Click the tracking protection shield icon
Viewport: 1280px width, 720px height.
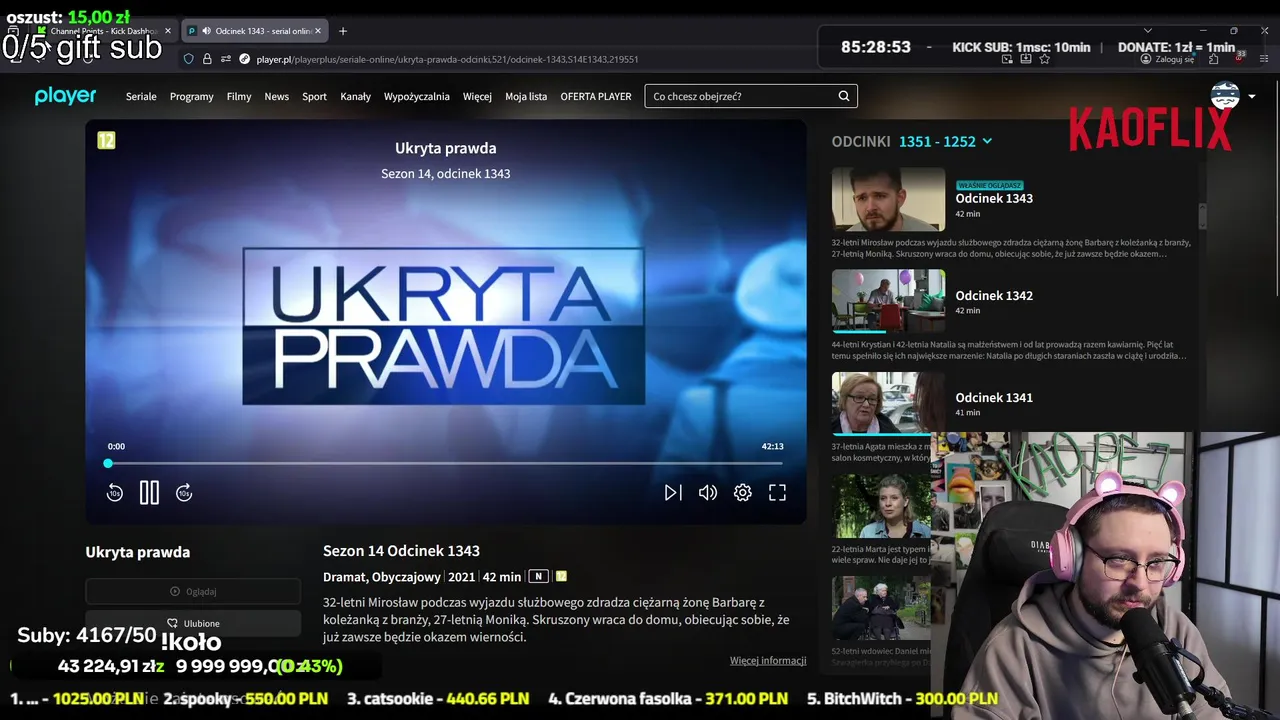click(x=188, y=59)
